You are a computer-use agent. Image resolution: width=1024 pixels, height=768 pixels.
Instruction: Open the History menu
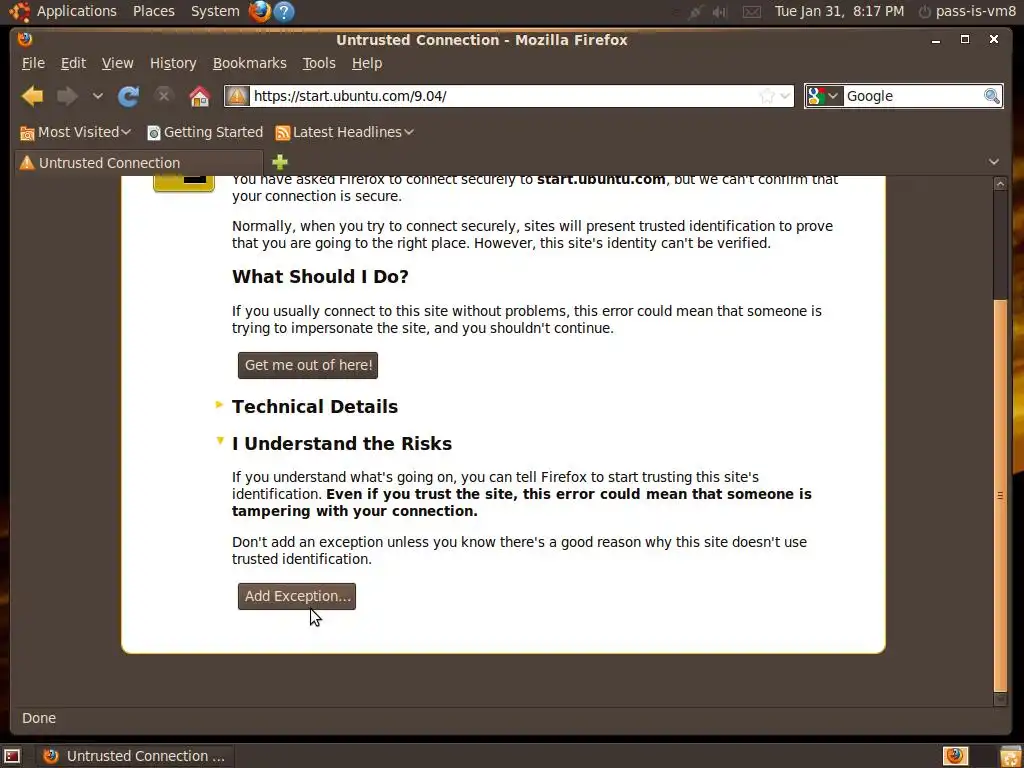173,63
